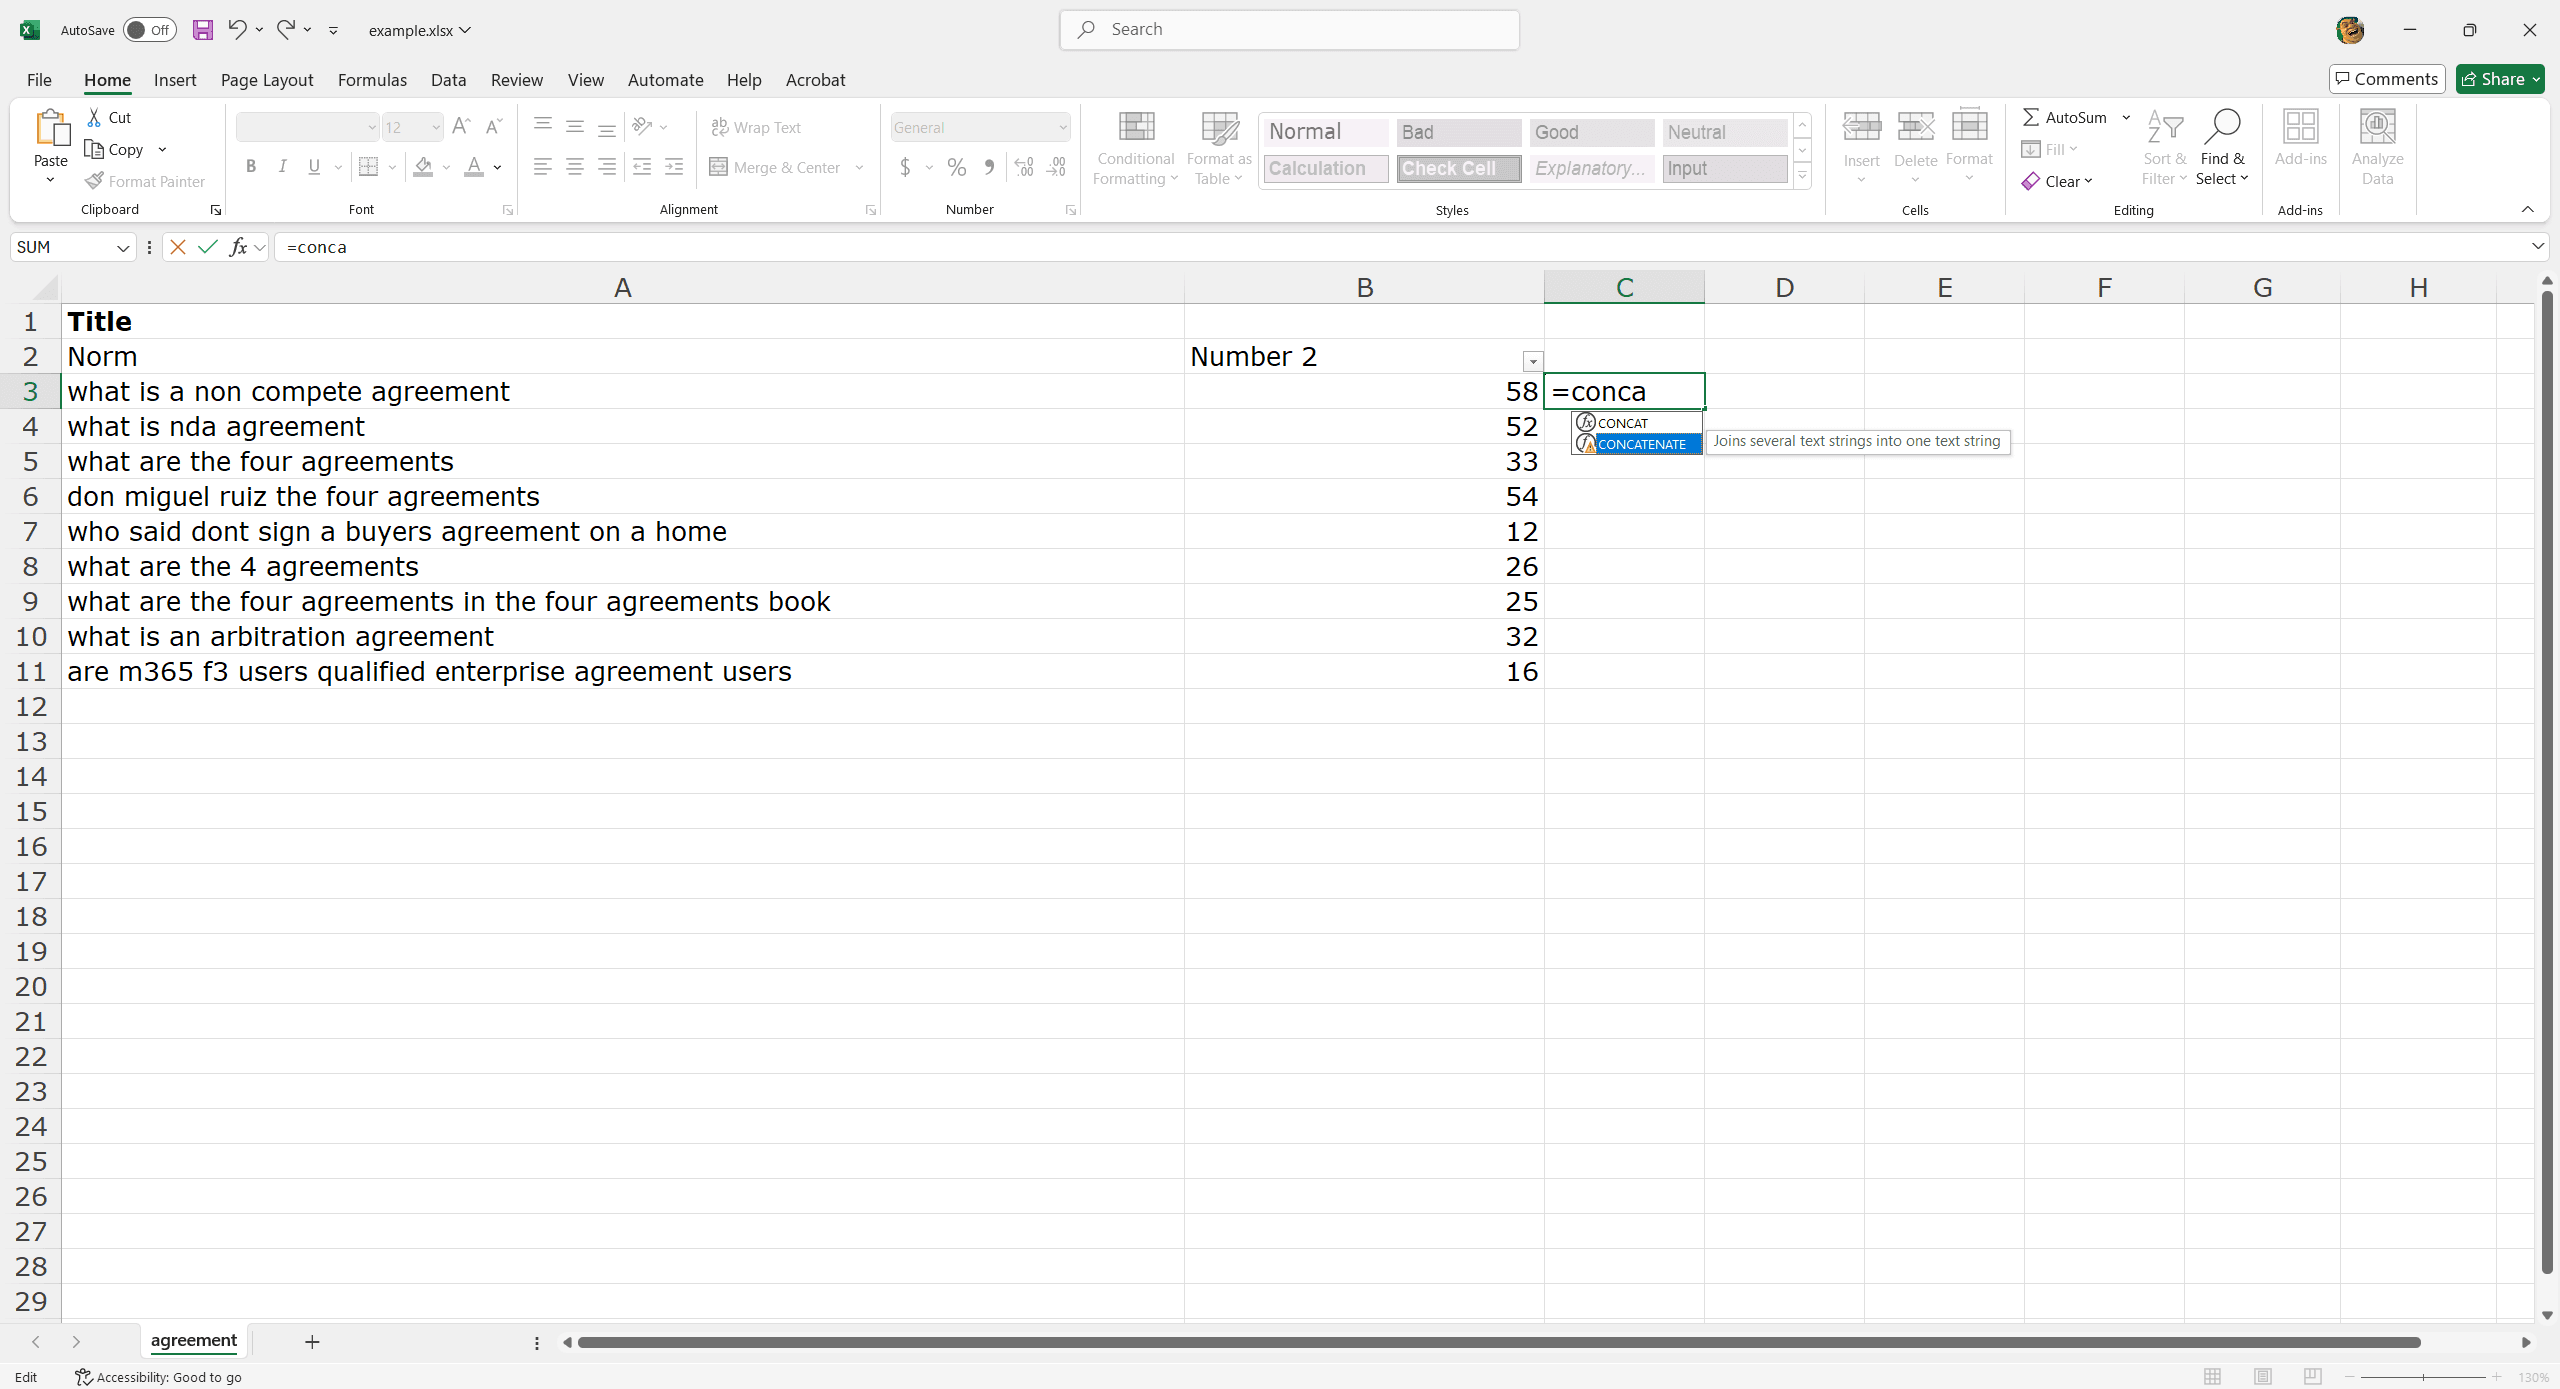The height and width of the screenshot is (1389, 2560).
Task: Click the Undo arrow icon
Action: point(237,29)
